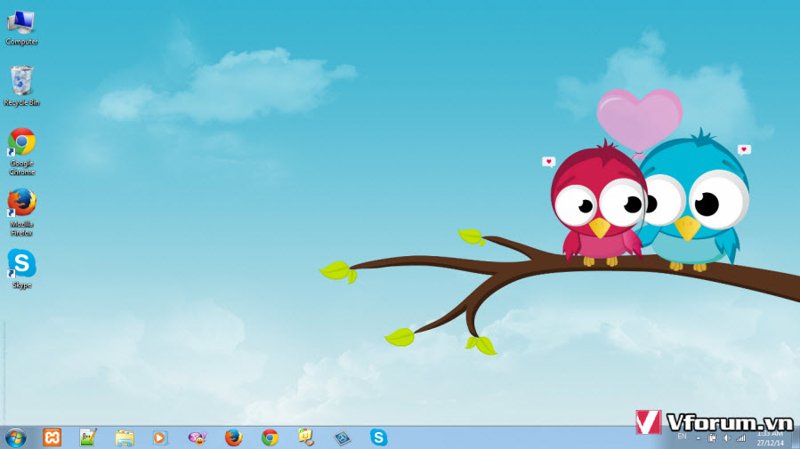Launch Chrome from the taskbar
This screenshot has height=449, width=800.
(270, 438)
